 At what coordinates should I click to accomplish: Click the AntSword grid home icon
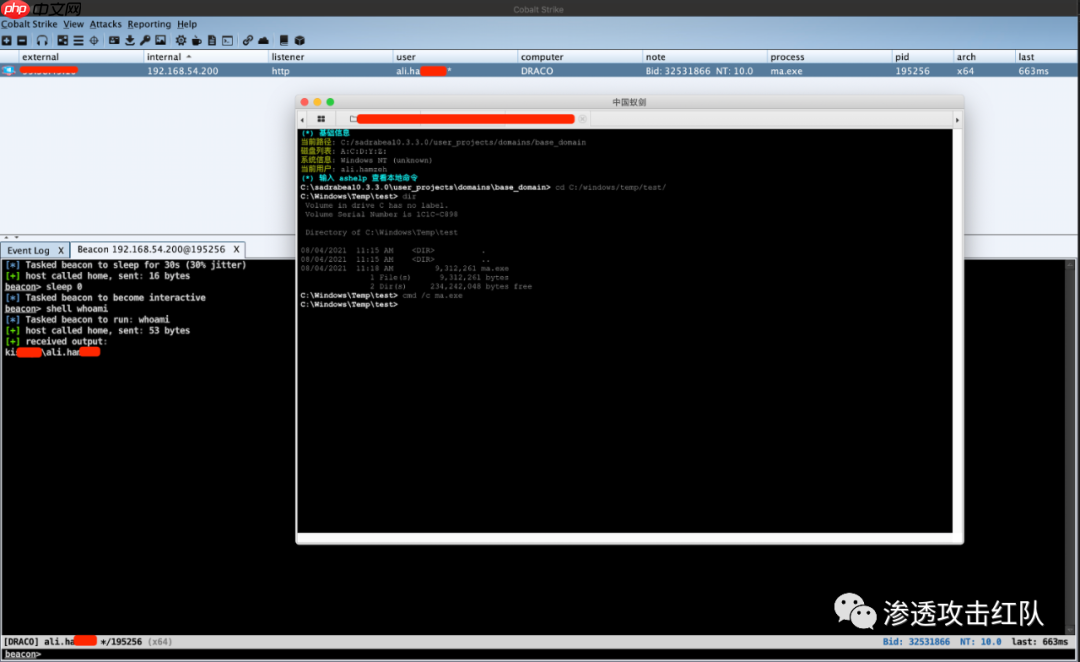[x=321, y=119]
